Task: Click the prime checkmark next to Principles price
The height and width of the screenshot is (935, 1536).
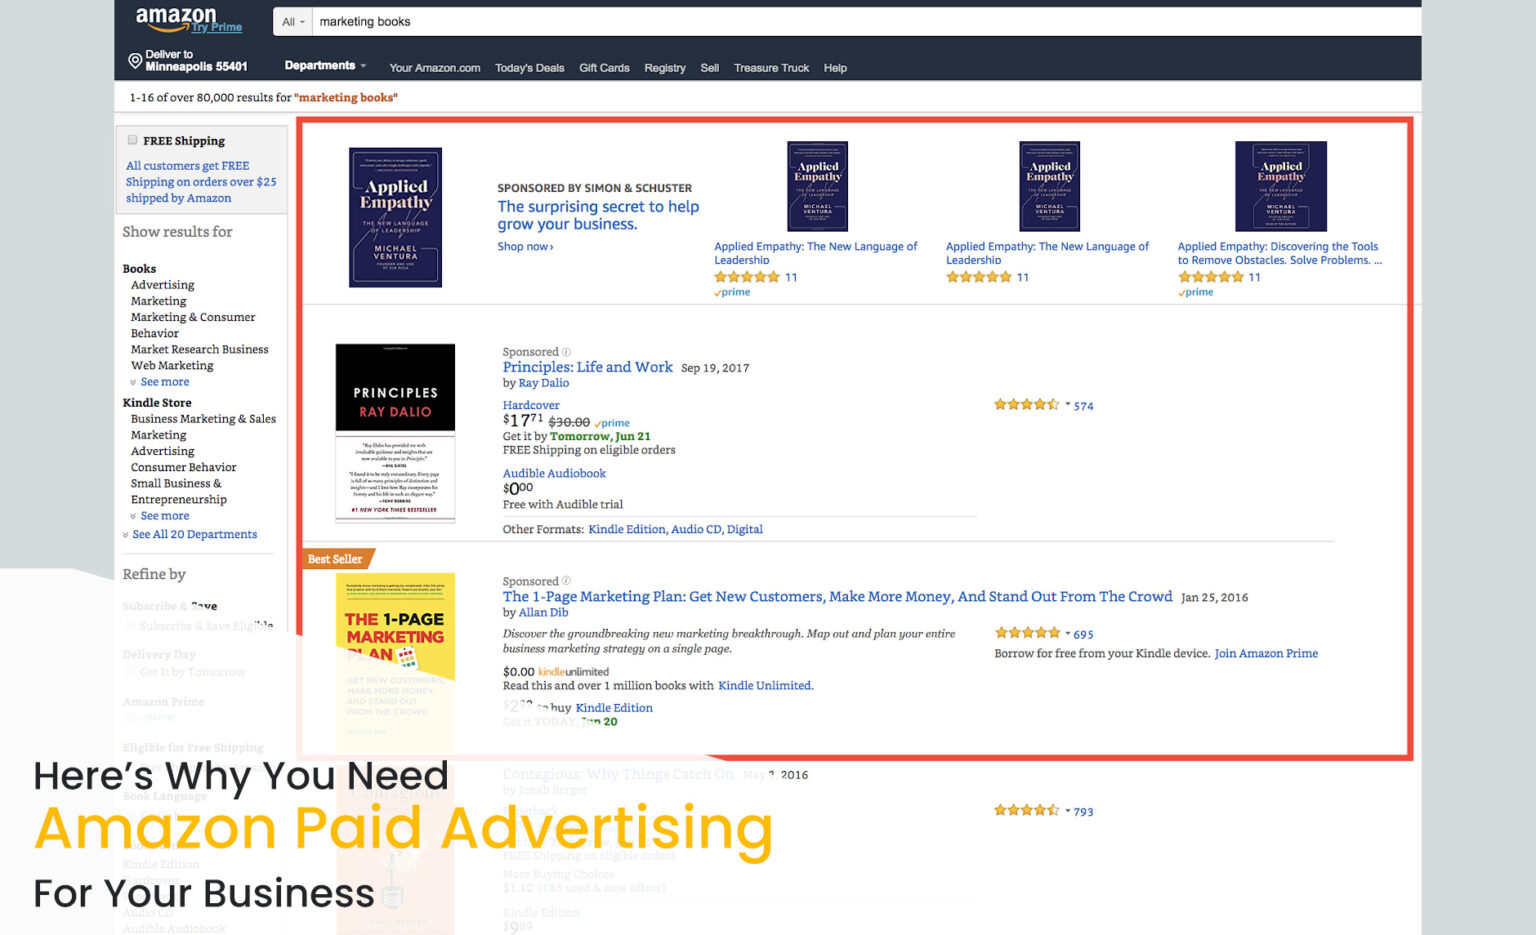Action: [x=611, y=423]
